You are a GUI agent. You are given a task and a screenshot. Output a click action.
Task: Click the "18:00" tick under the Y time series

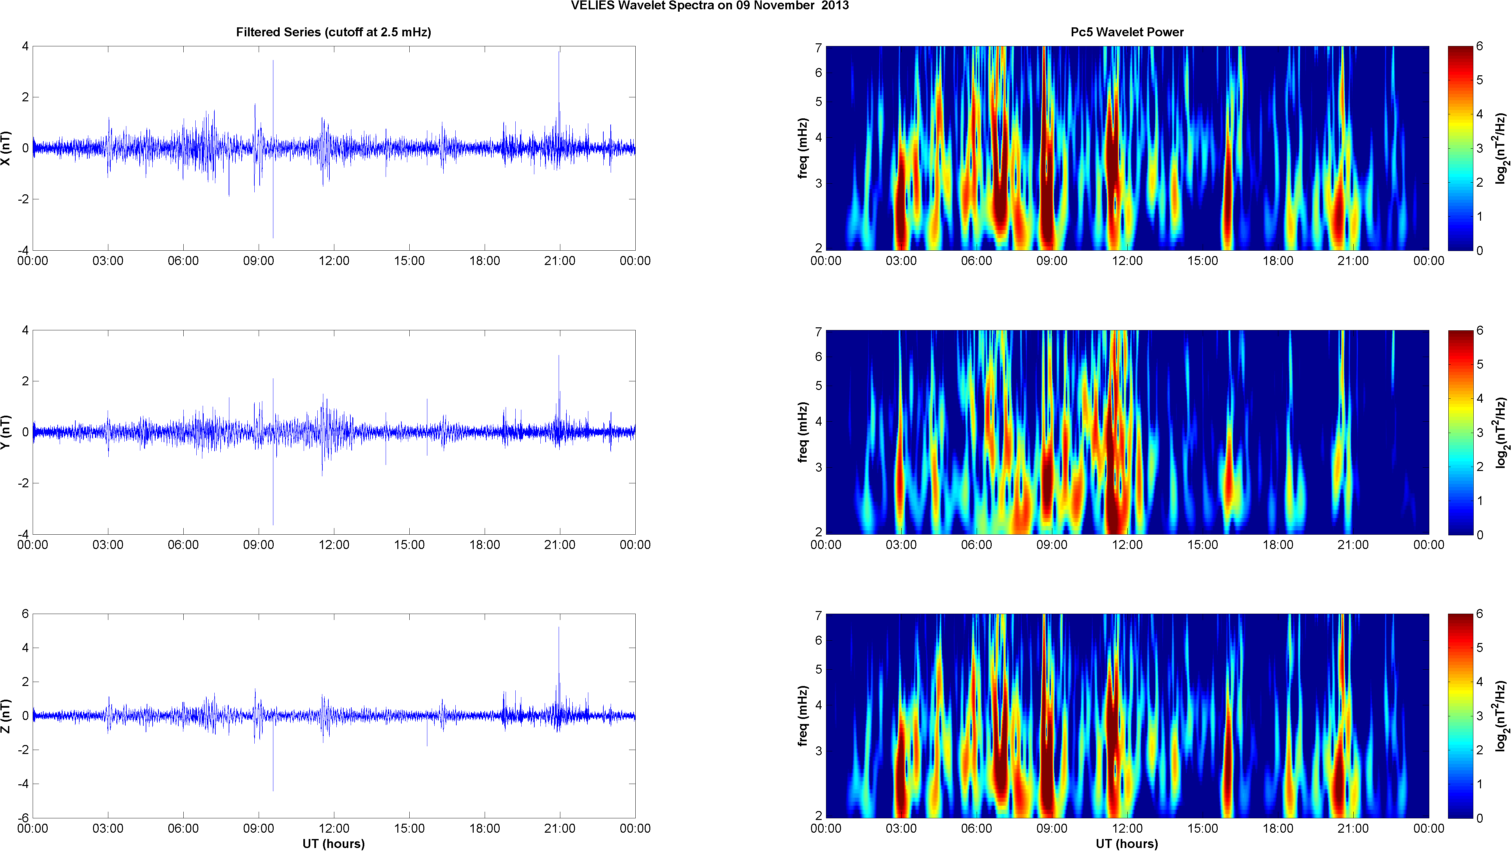[485, 545]
